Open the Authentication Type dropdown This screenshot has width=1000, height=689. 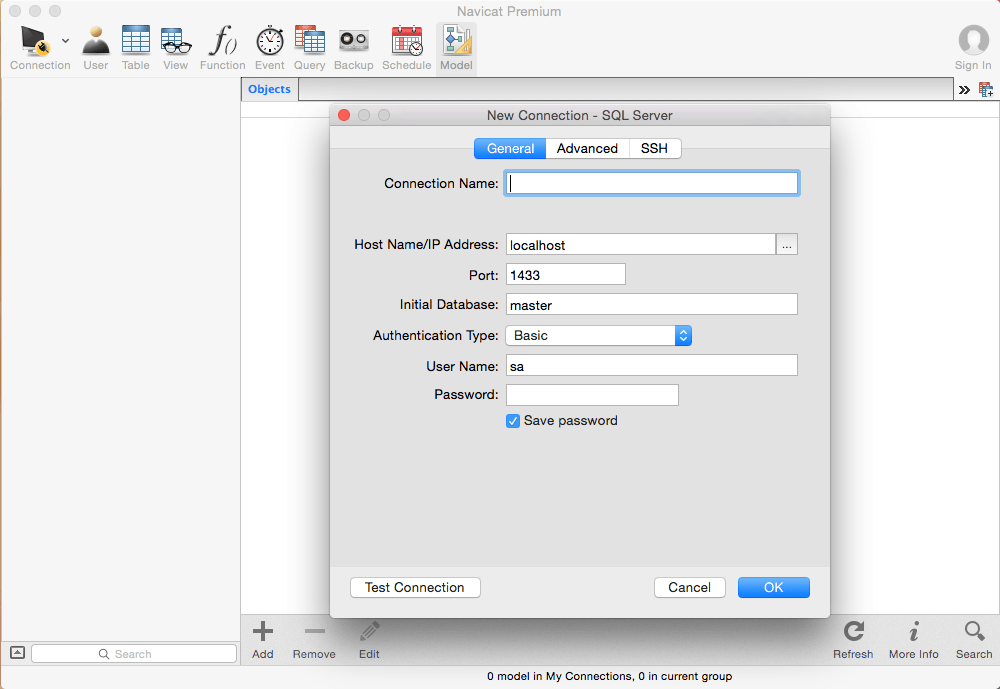[x=598, y=336]
